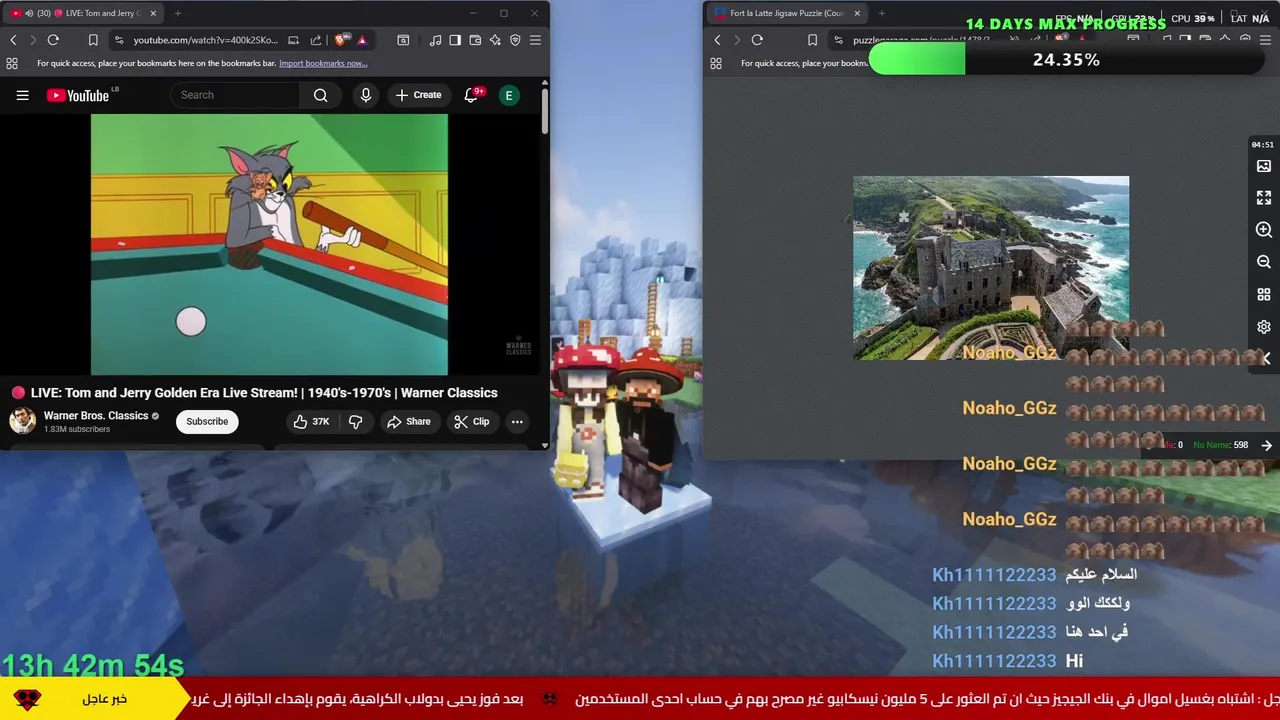The image size is (1280, 720).
Task: Open a new tab in YouTube window
Action: point(177,13)
